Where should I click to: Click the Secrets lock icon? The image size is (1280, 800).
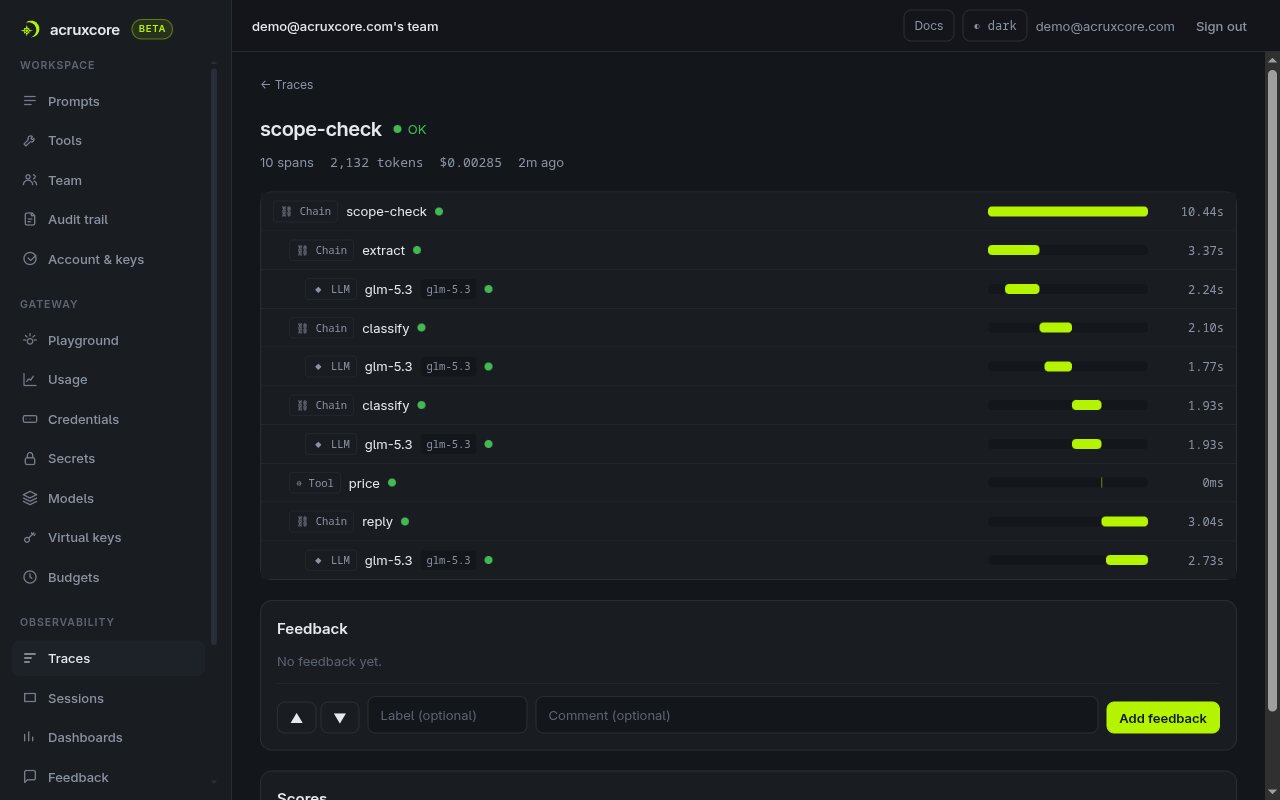tap(30, 459)
